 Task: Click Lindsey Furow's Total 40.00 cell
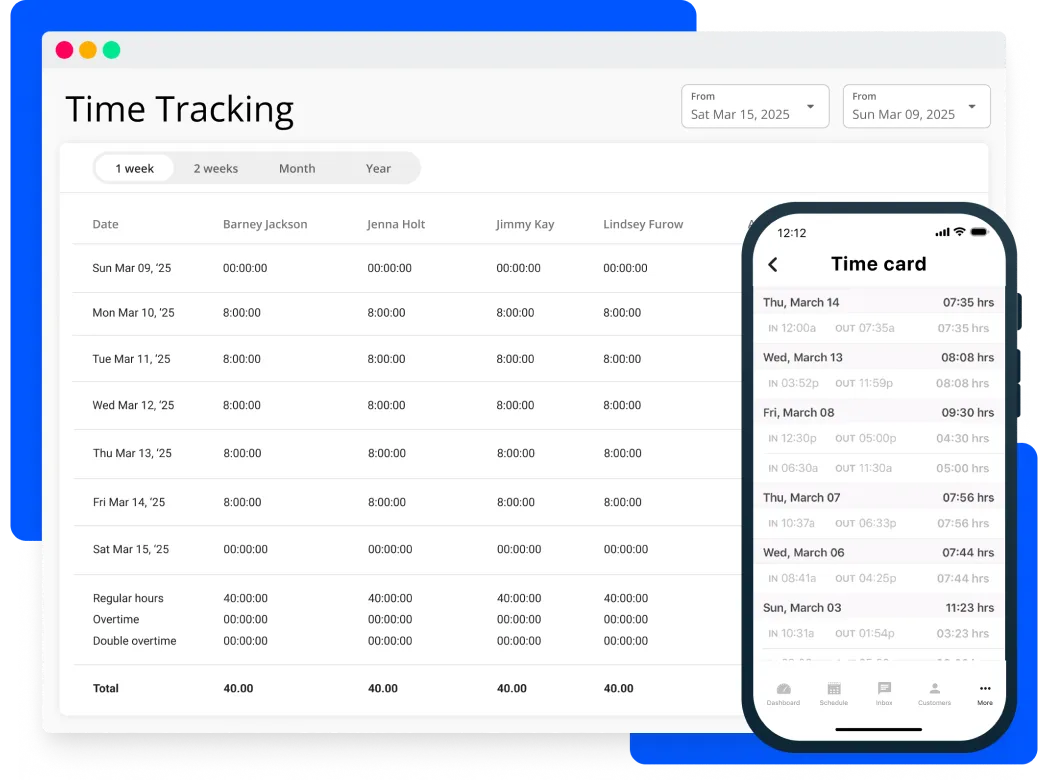(x=619, y=688)
